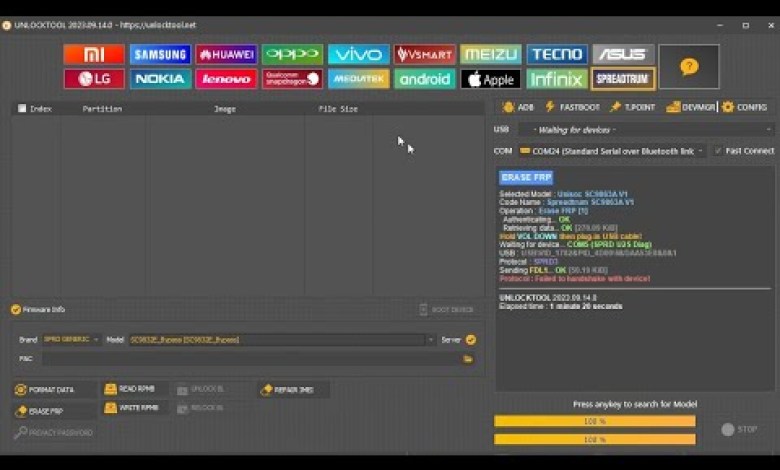Click the Privacy Password button
780x470 pixels.
pyautogui.click(x=54, y=433)
